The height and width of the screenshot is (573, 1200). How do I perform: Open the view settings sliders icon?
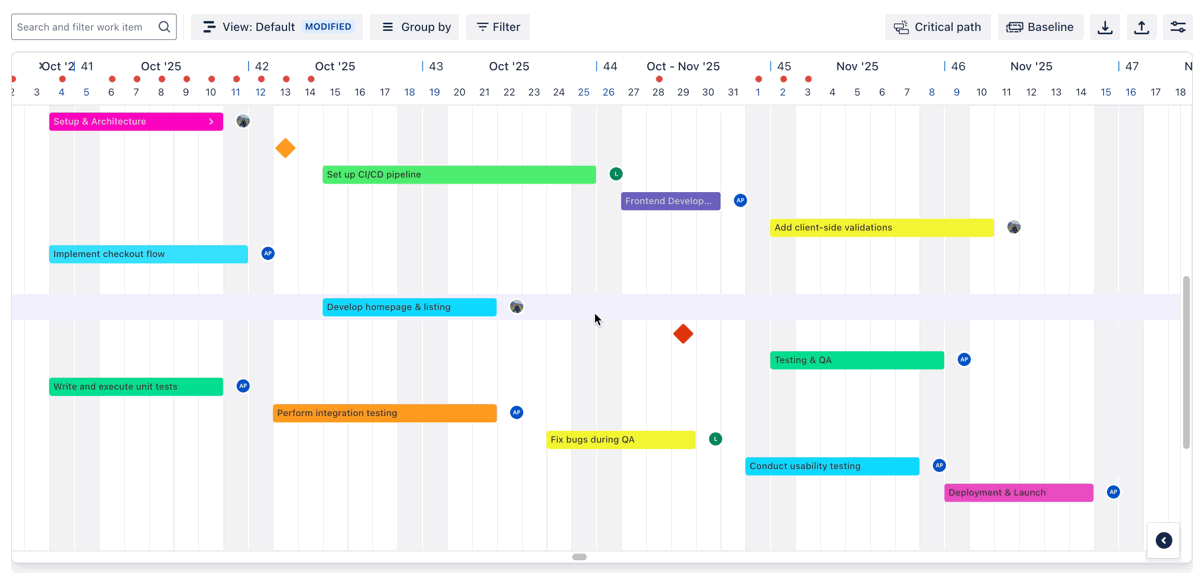(1178, 27)
